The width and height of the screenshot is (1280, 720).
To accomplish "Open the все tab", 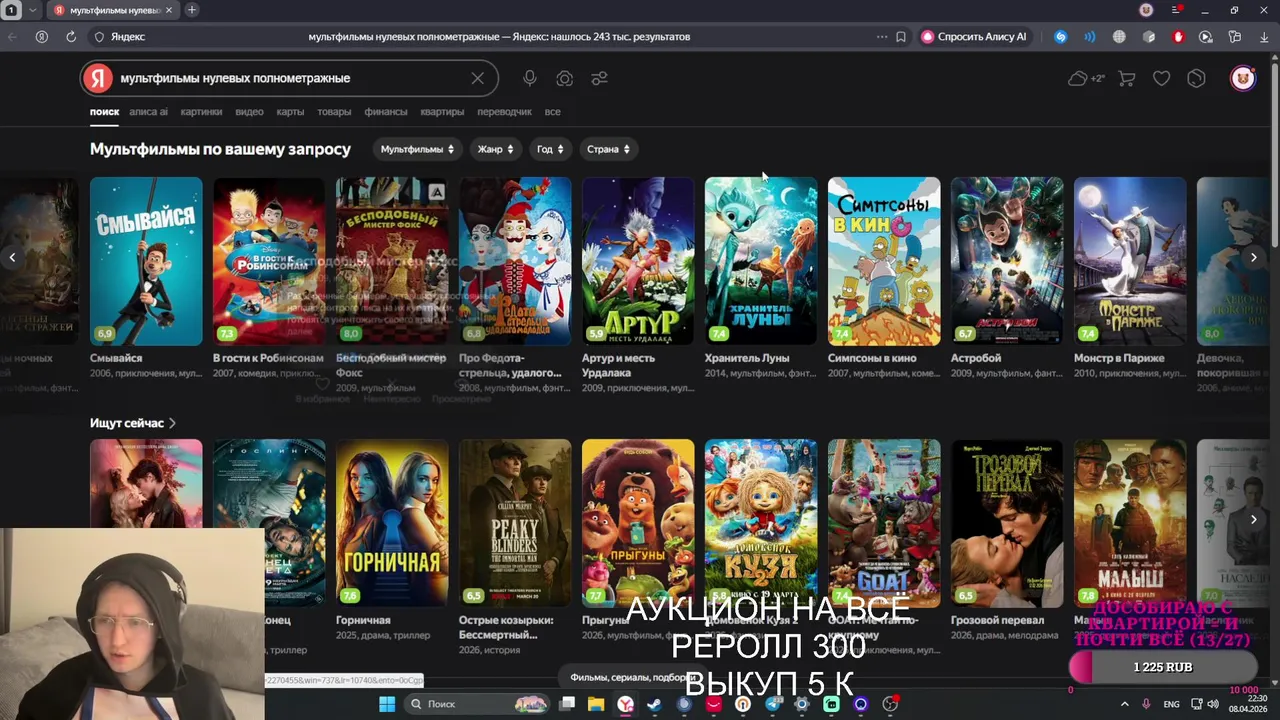I will click(552, 112).
